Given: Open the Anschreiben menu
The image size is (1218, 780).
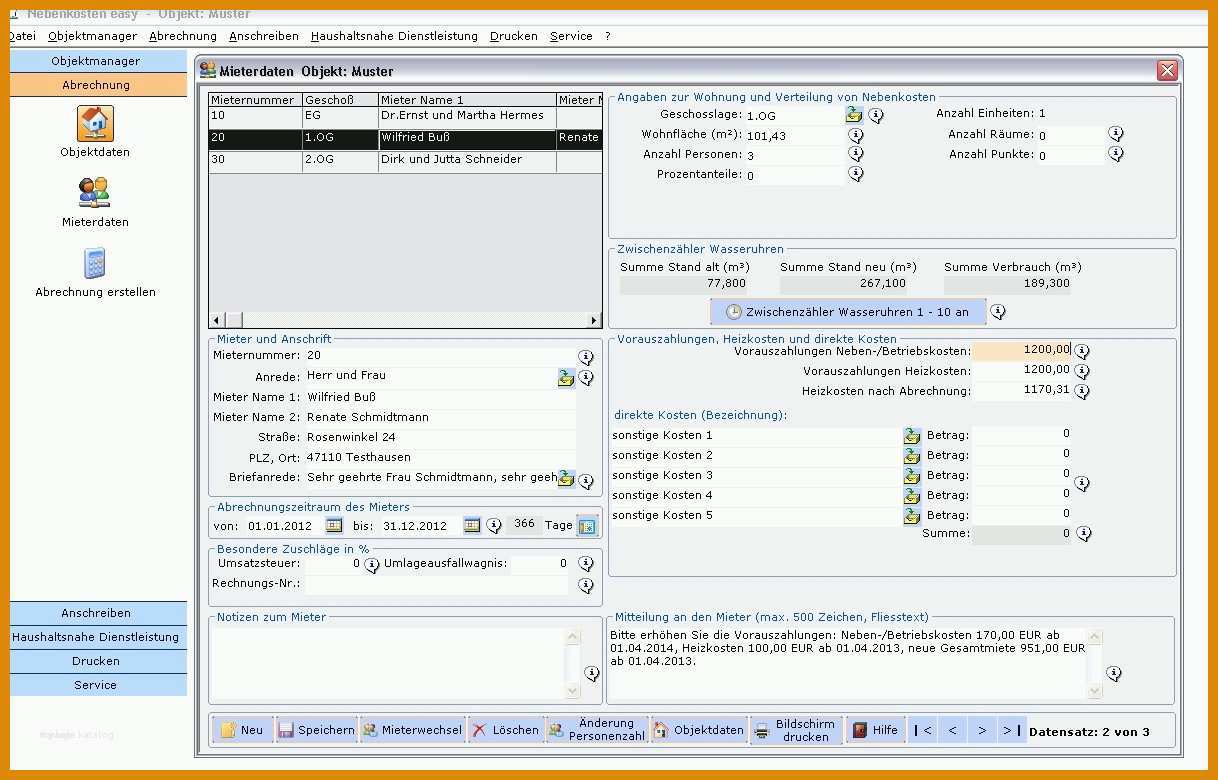Looking at the screenshot, I should 264,36.
